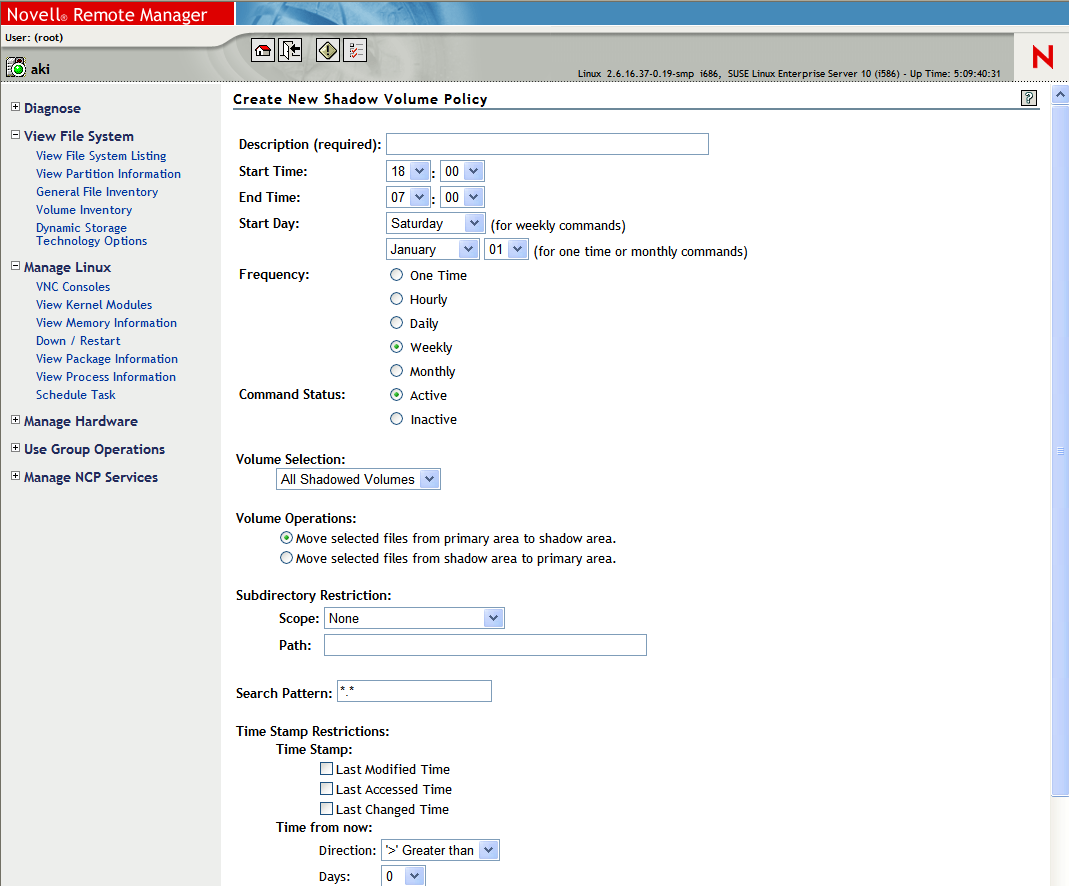Open the End Time hour dropdown

(x=408, y=197)
